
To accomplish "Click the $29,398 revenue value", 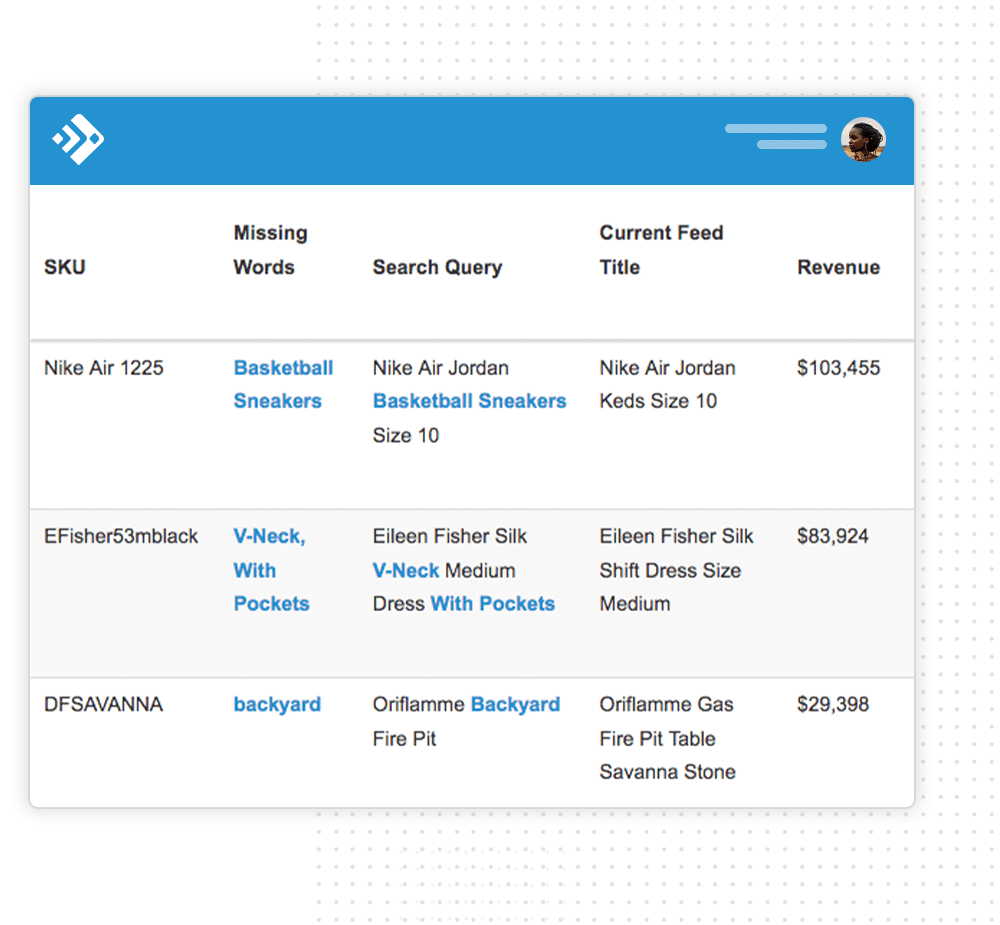I will (x=833, y=705).
